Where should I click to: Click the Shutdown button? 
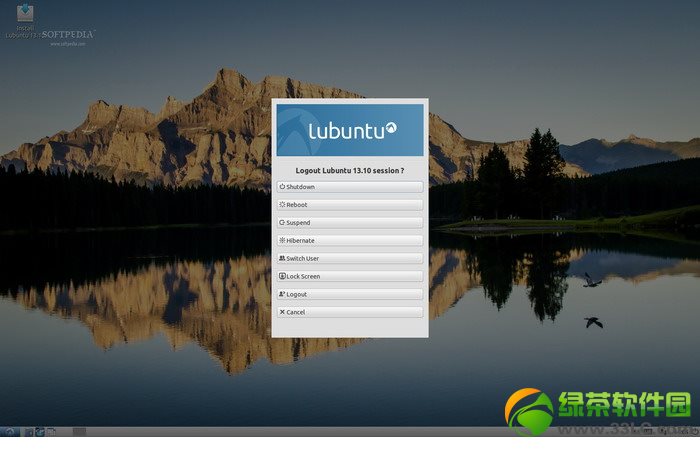tap(349, 187)
